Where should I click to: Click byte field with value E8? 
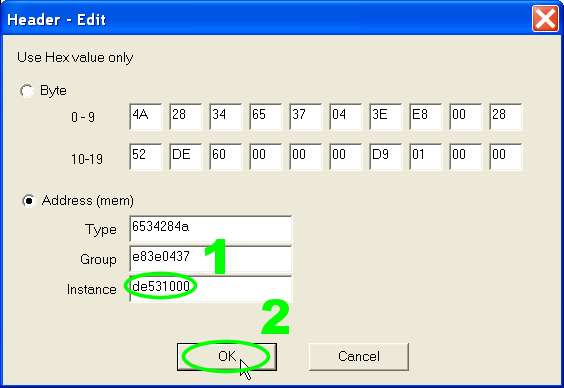[x=425, y=117]
